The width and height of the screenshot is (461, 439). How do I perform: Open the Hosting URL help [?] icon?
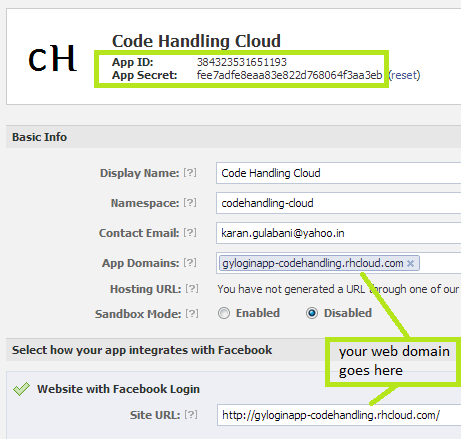click(x=192, y=289)
